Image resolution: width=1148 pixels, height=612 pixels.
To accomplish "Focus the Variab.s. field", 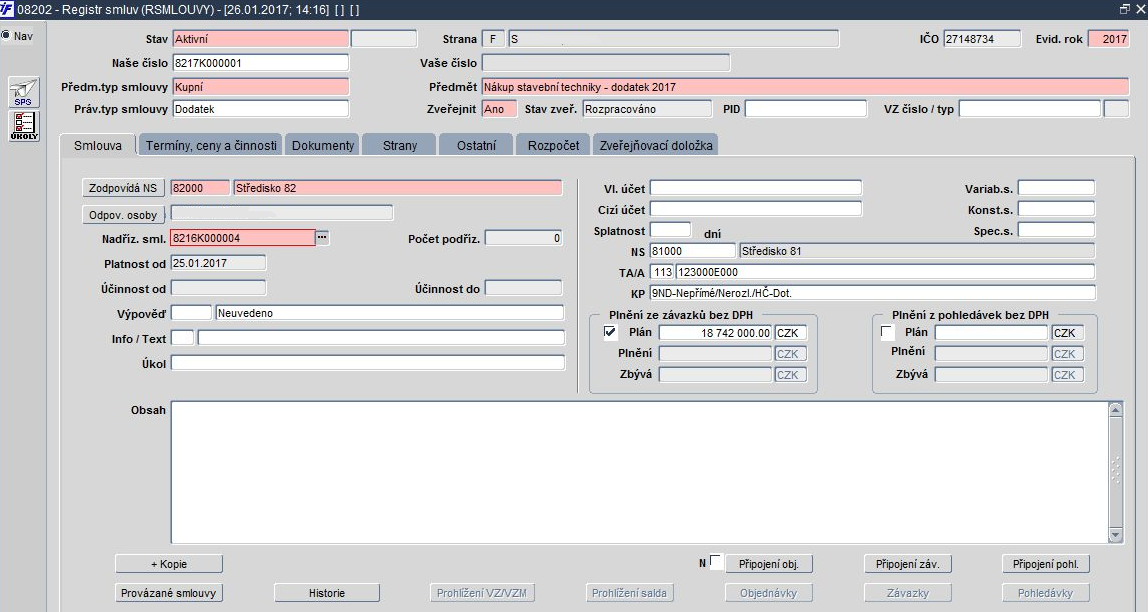I will pyautogui.click(x=1056, y=188).
